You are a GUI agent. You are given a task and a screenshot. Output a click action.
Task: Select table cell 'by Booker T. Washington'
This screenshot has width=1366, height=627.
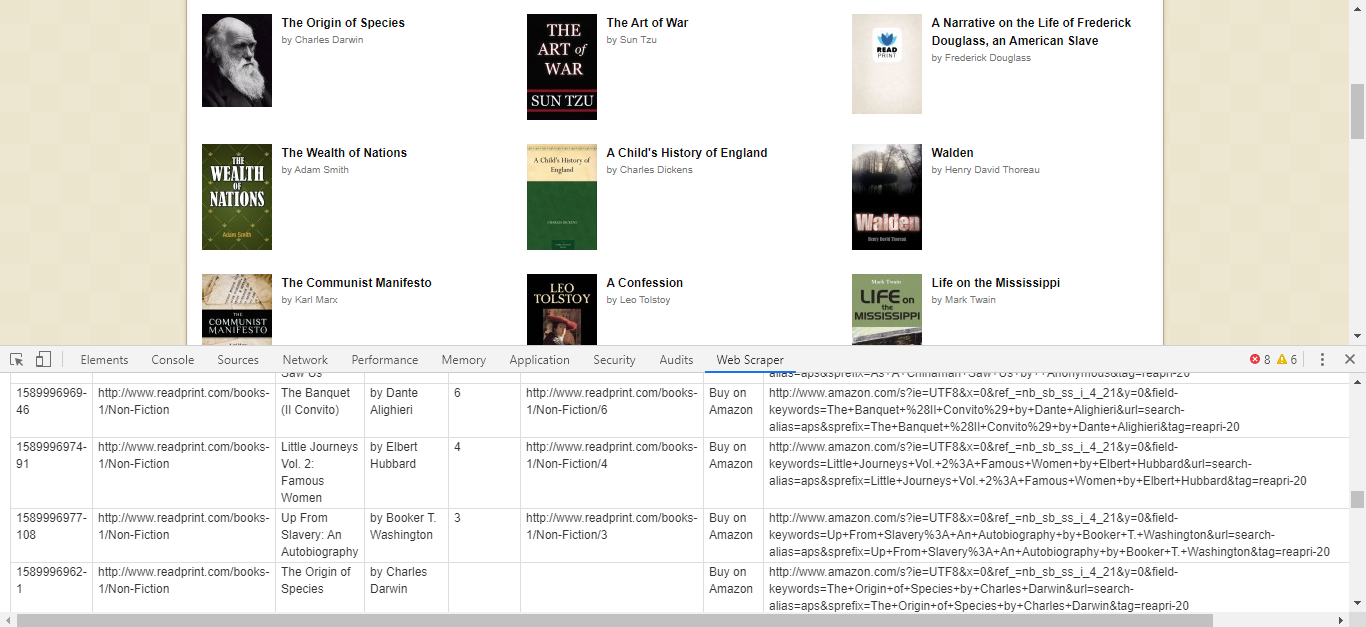point(406,535)
